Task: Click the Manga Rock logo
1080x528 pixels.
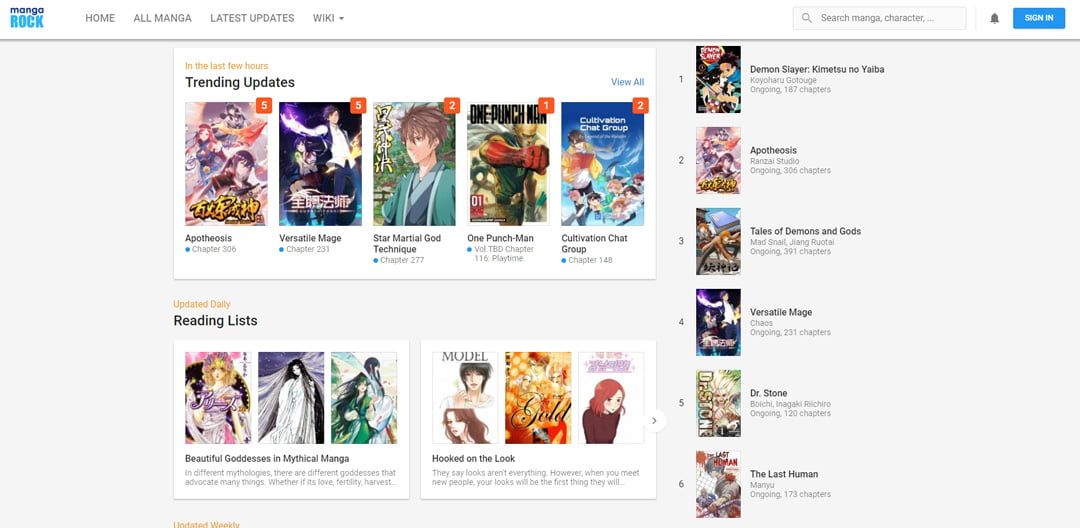Action: pos(27,18)
